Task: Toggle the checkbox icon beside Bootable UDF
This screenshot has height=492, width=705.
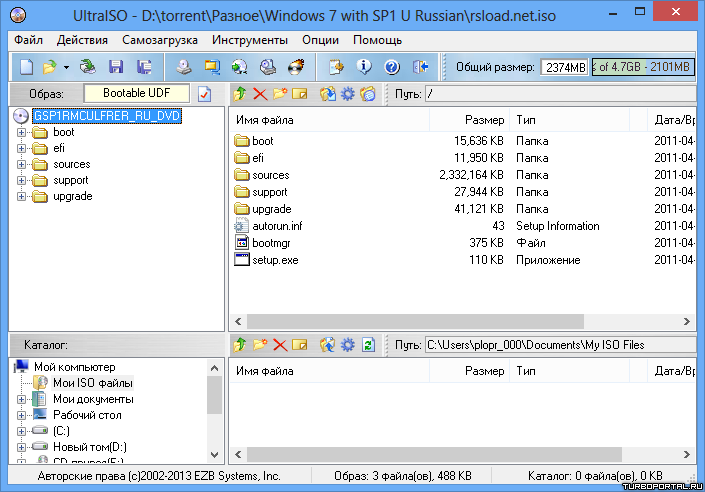Action: (205, 94)
